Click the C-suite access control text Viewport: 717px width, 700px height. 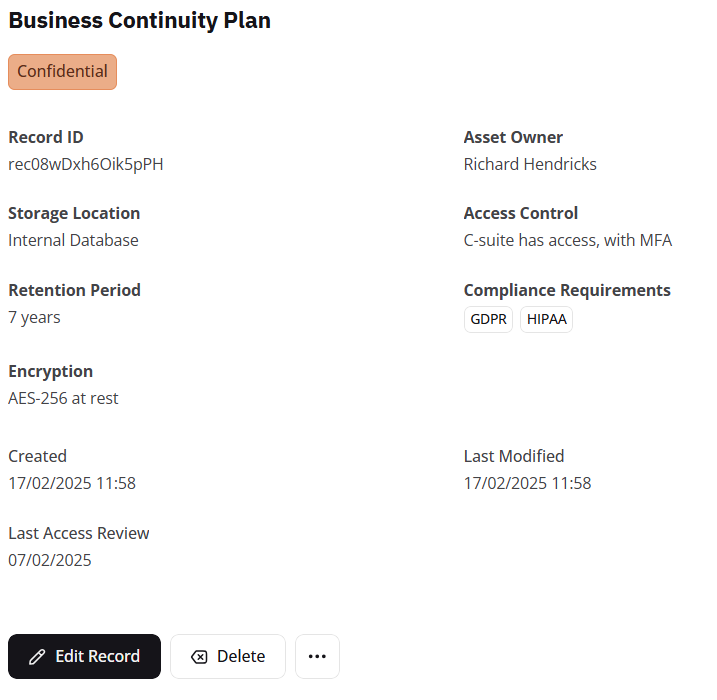(567, 240)
